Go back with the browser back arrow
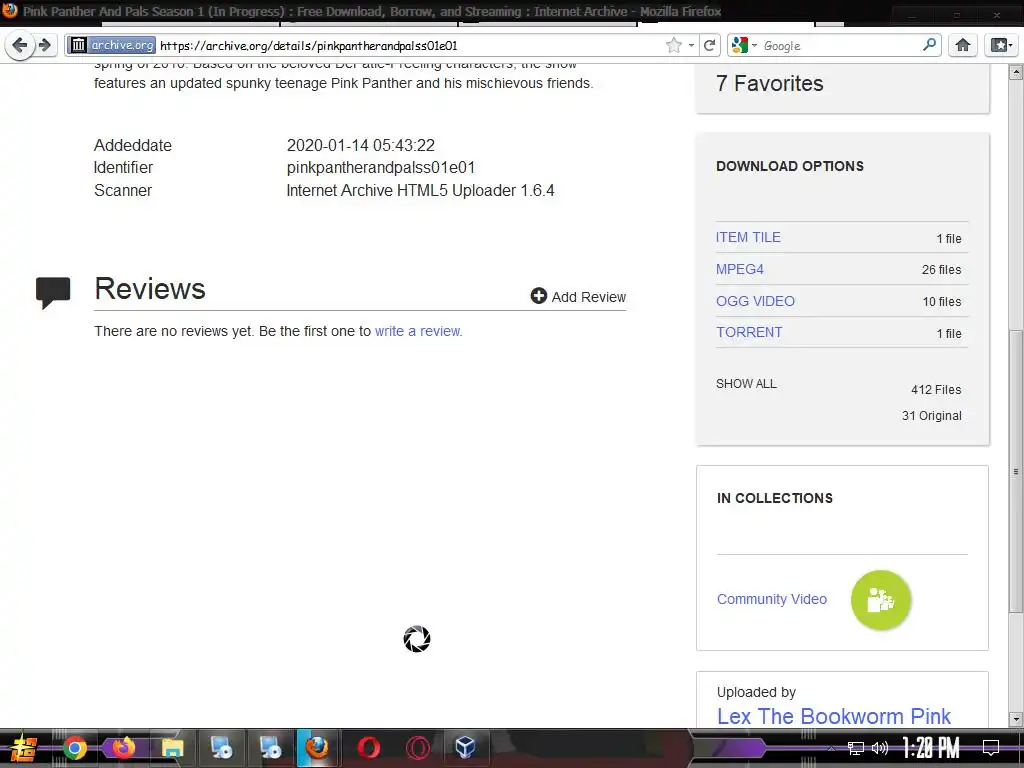 point(20,45)
